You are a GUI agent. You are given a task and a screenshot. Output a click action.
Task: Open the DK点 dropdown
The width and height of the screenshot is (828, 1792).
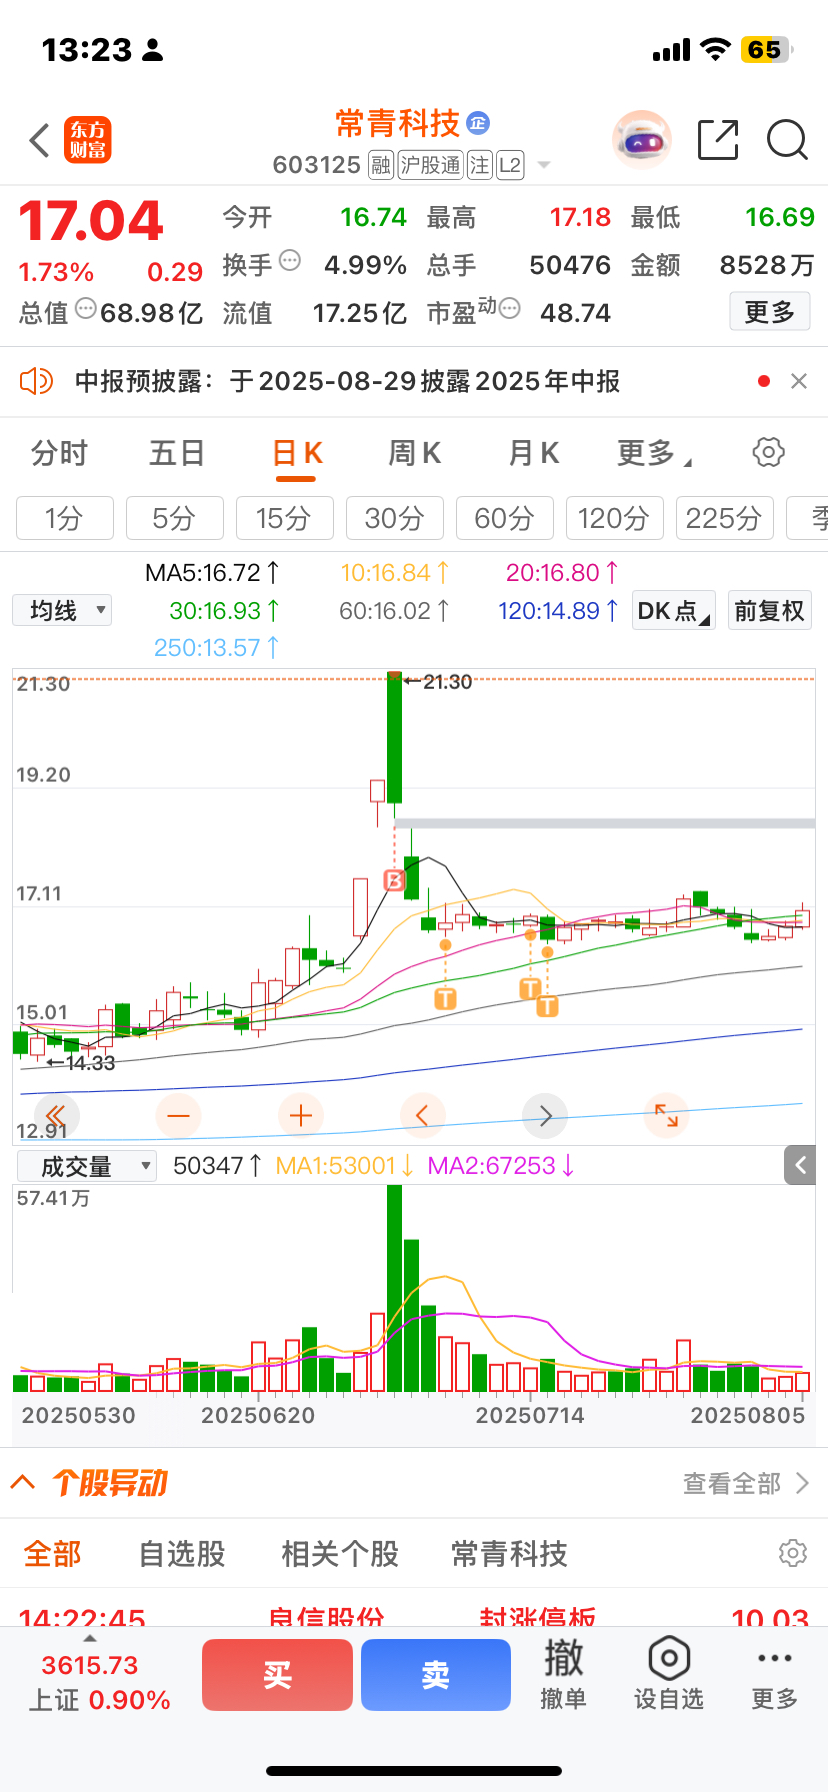(674, 610)
